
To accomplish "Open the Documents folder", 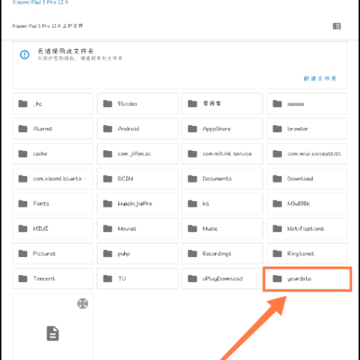I will (222, 179).
